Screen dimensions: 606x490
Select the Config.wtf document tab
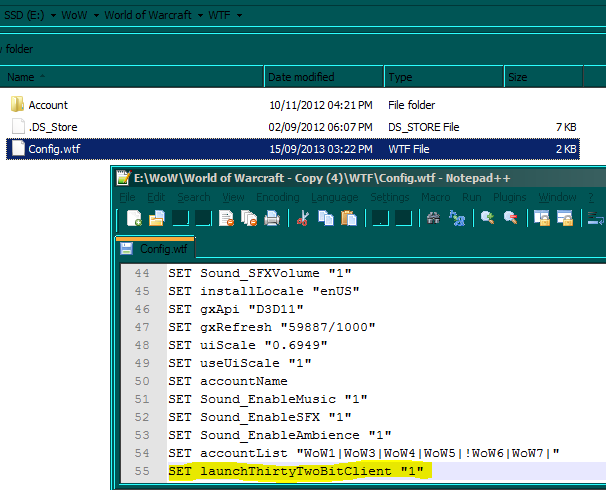pyautogui.click(x=155, y=248)
